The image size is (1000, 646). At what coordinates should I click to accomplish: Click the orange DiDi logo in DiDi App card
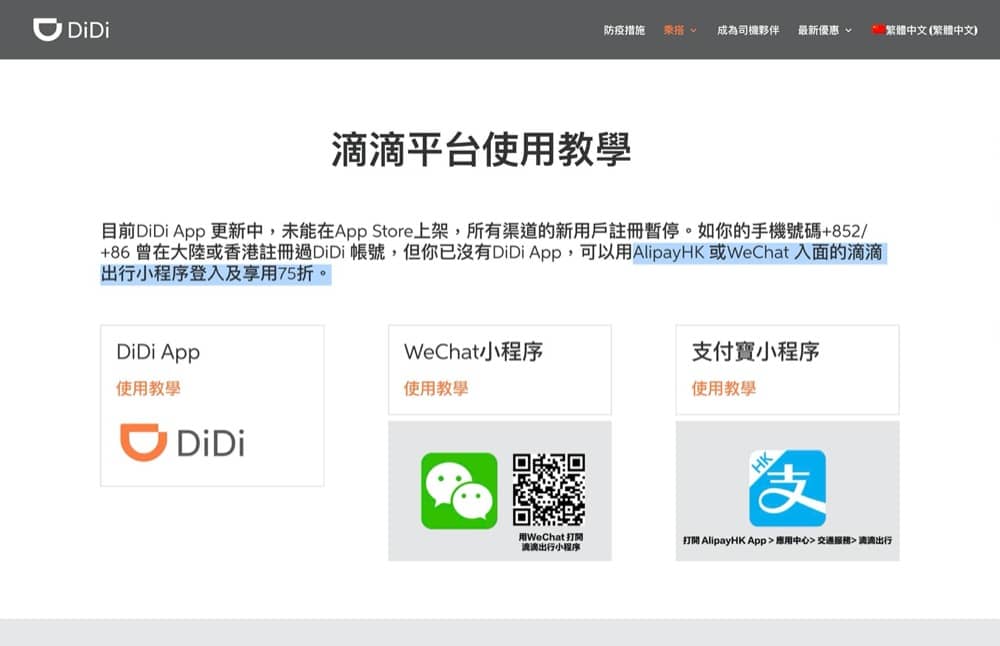pyautogui.click(x=182, y=442)
